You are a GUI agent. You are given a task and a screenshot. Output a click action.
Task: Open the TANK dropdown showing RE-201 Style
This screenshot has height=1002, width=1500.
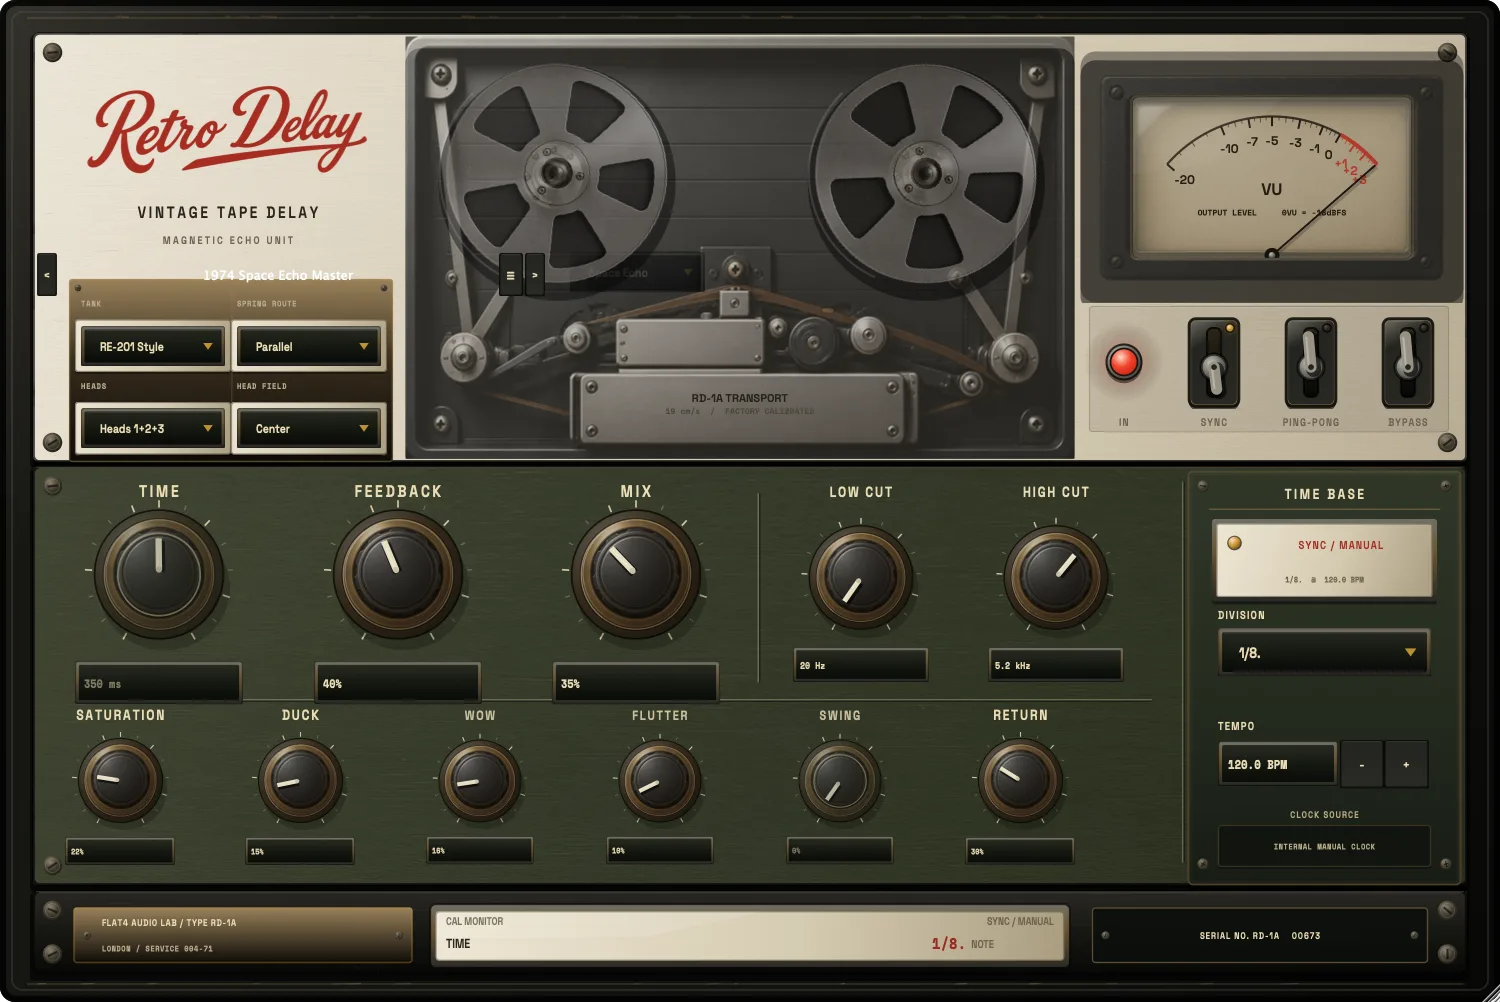click(x=153, y=347)
